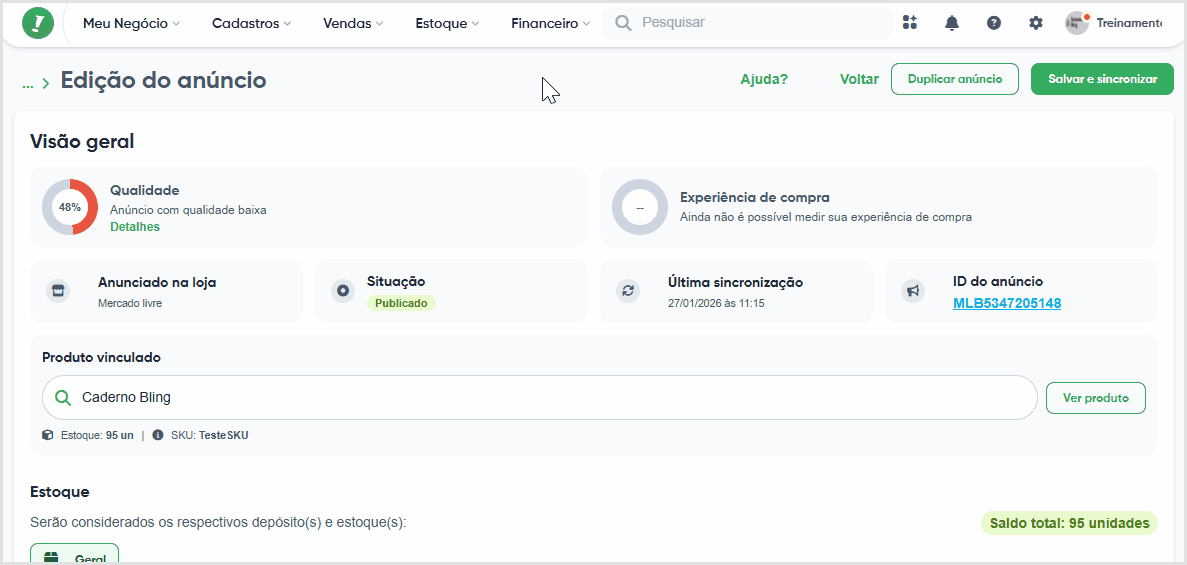This screenshot has width=1187, height=565.
Task: Click the megaphone icon beside ID do anúncio
Action: coord(913,291)
